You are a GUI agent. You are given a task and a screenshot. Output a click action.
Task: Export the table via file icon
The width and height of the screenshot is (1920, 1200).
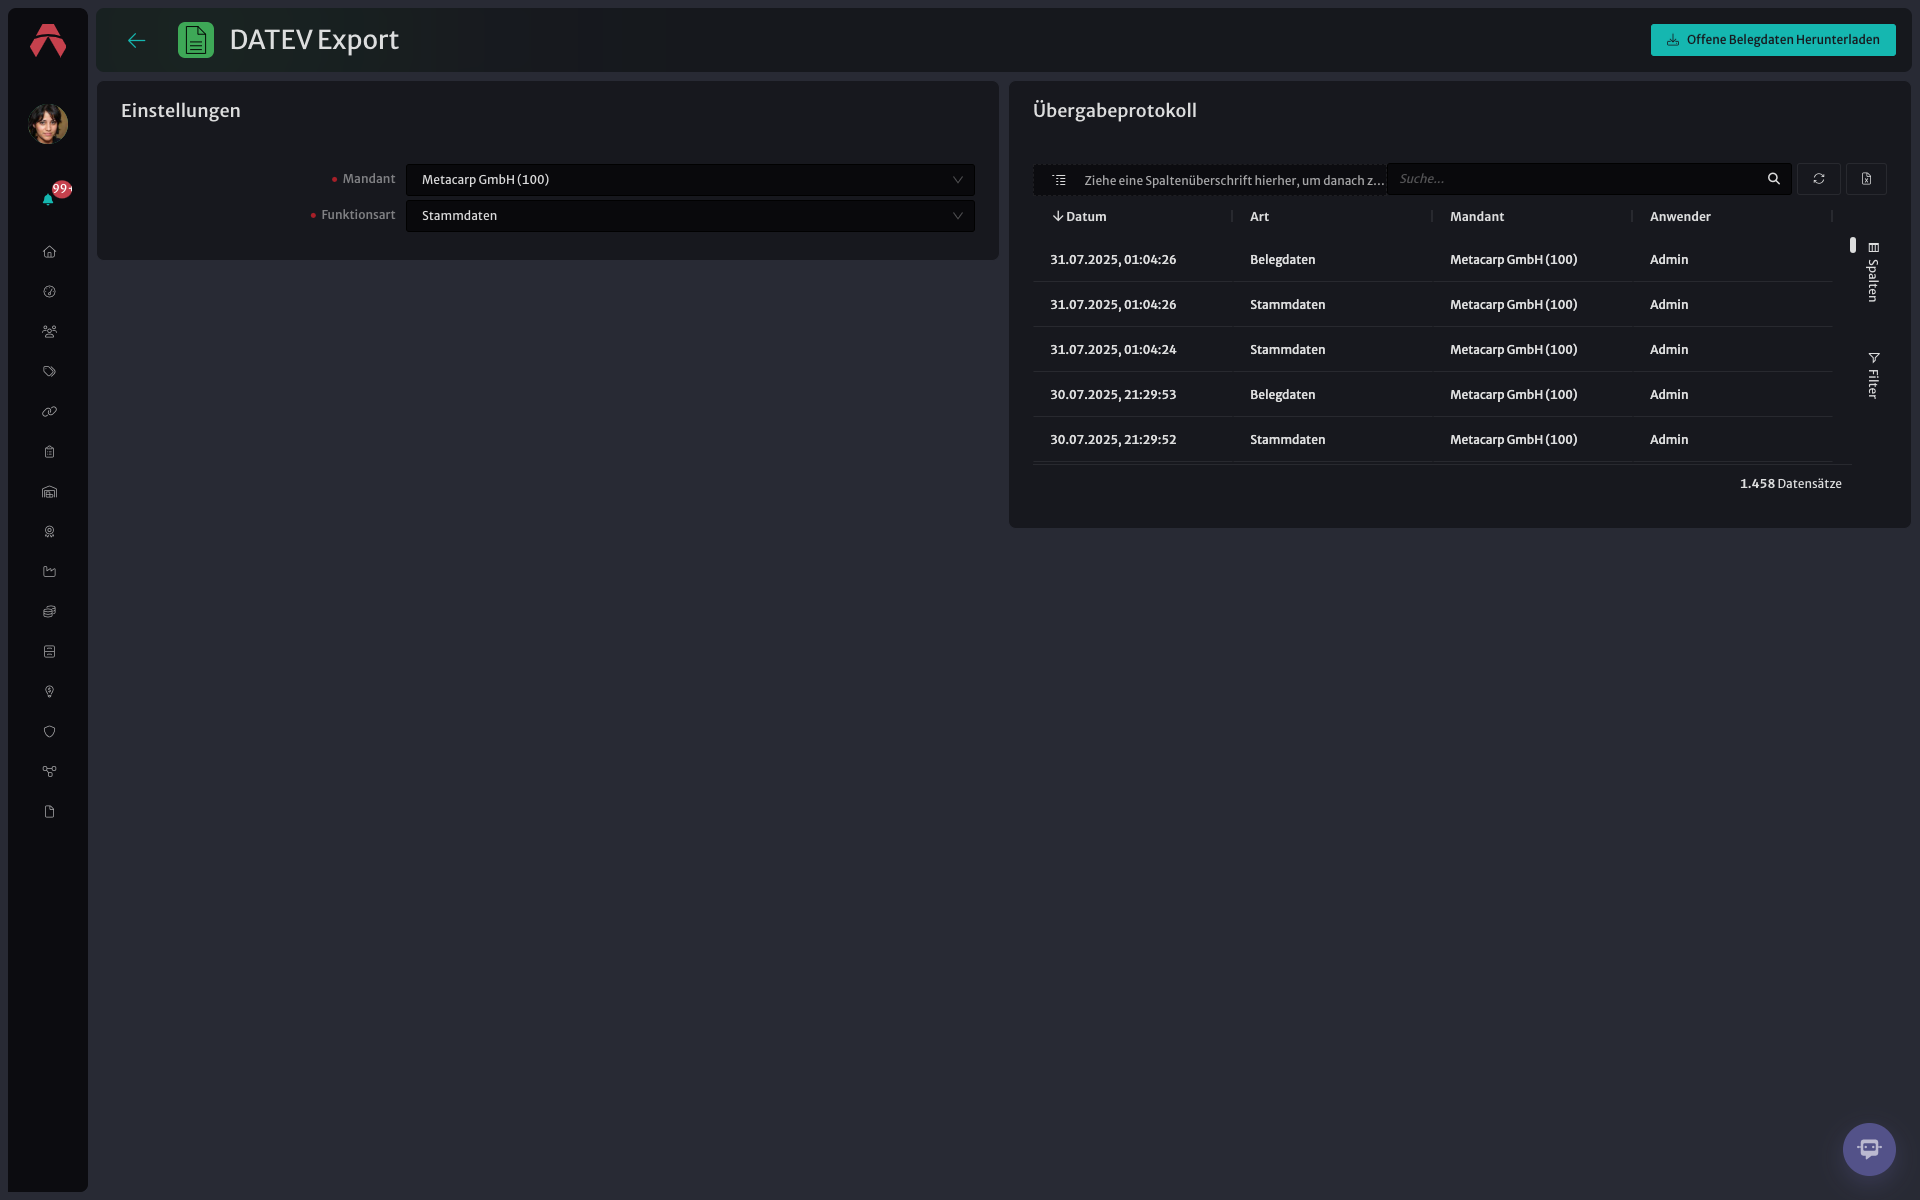click(x=1866, y=179)
